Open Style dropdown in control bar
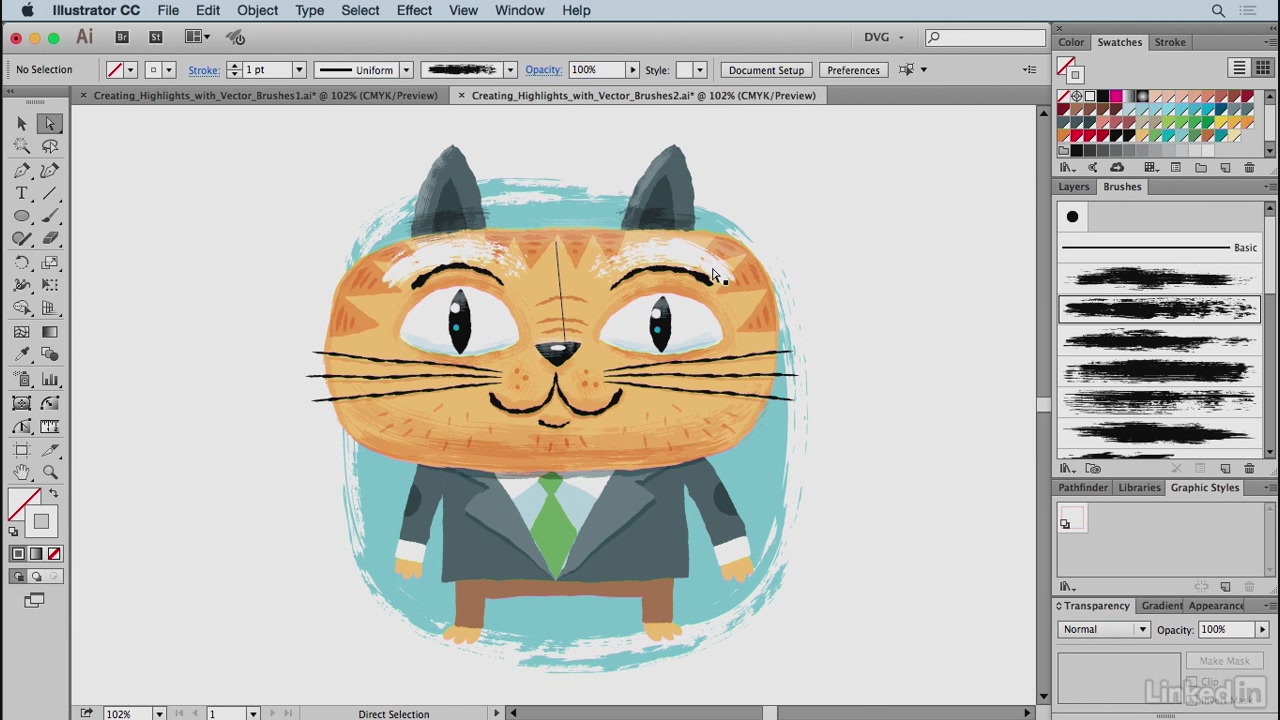Screen dimensions: 1280x720 click(700, 70)
